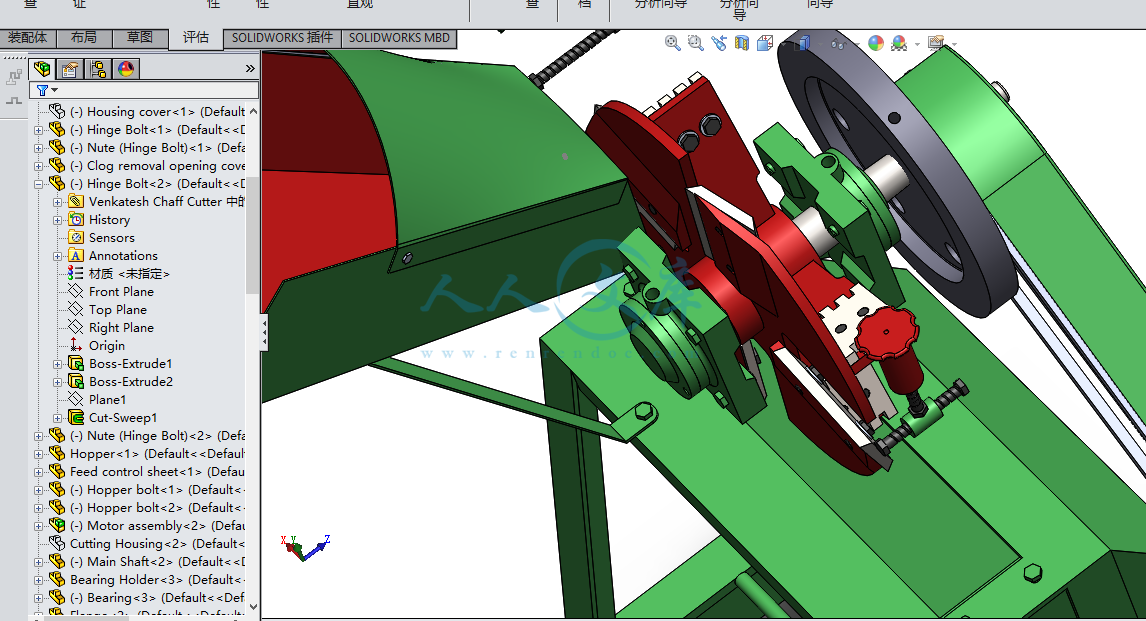The image size is (1146, 621).
Task: Click the material icon next to 材质
Action: click(x=76, y=273)
